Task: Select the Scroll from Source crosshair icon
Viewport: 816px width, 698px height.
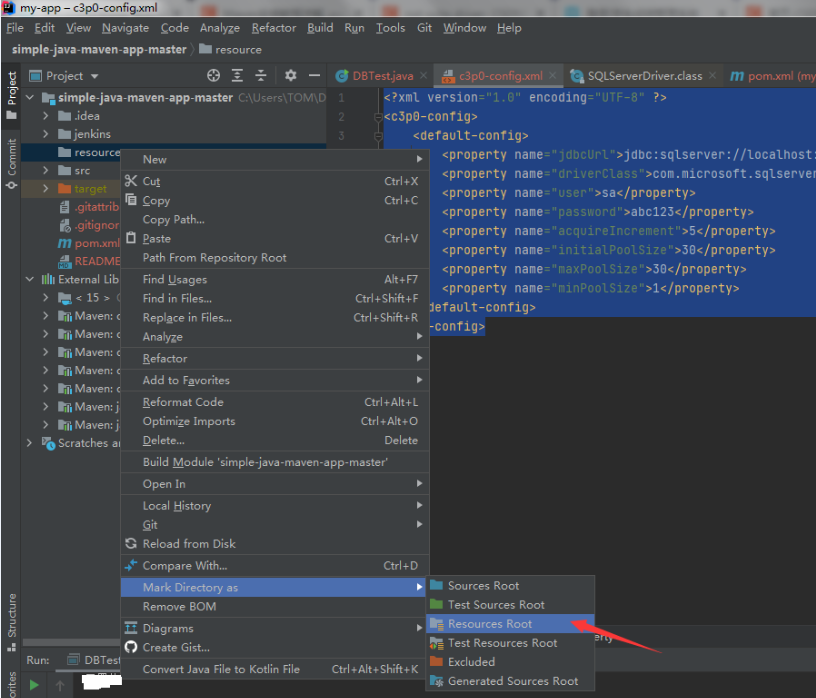Action: coord(214,75)
